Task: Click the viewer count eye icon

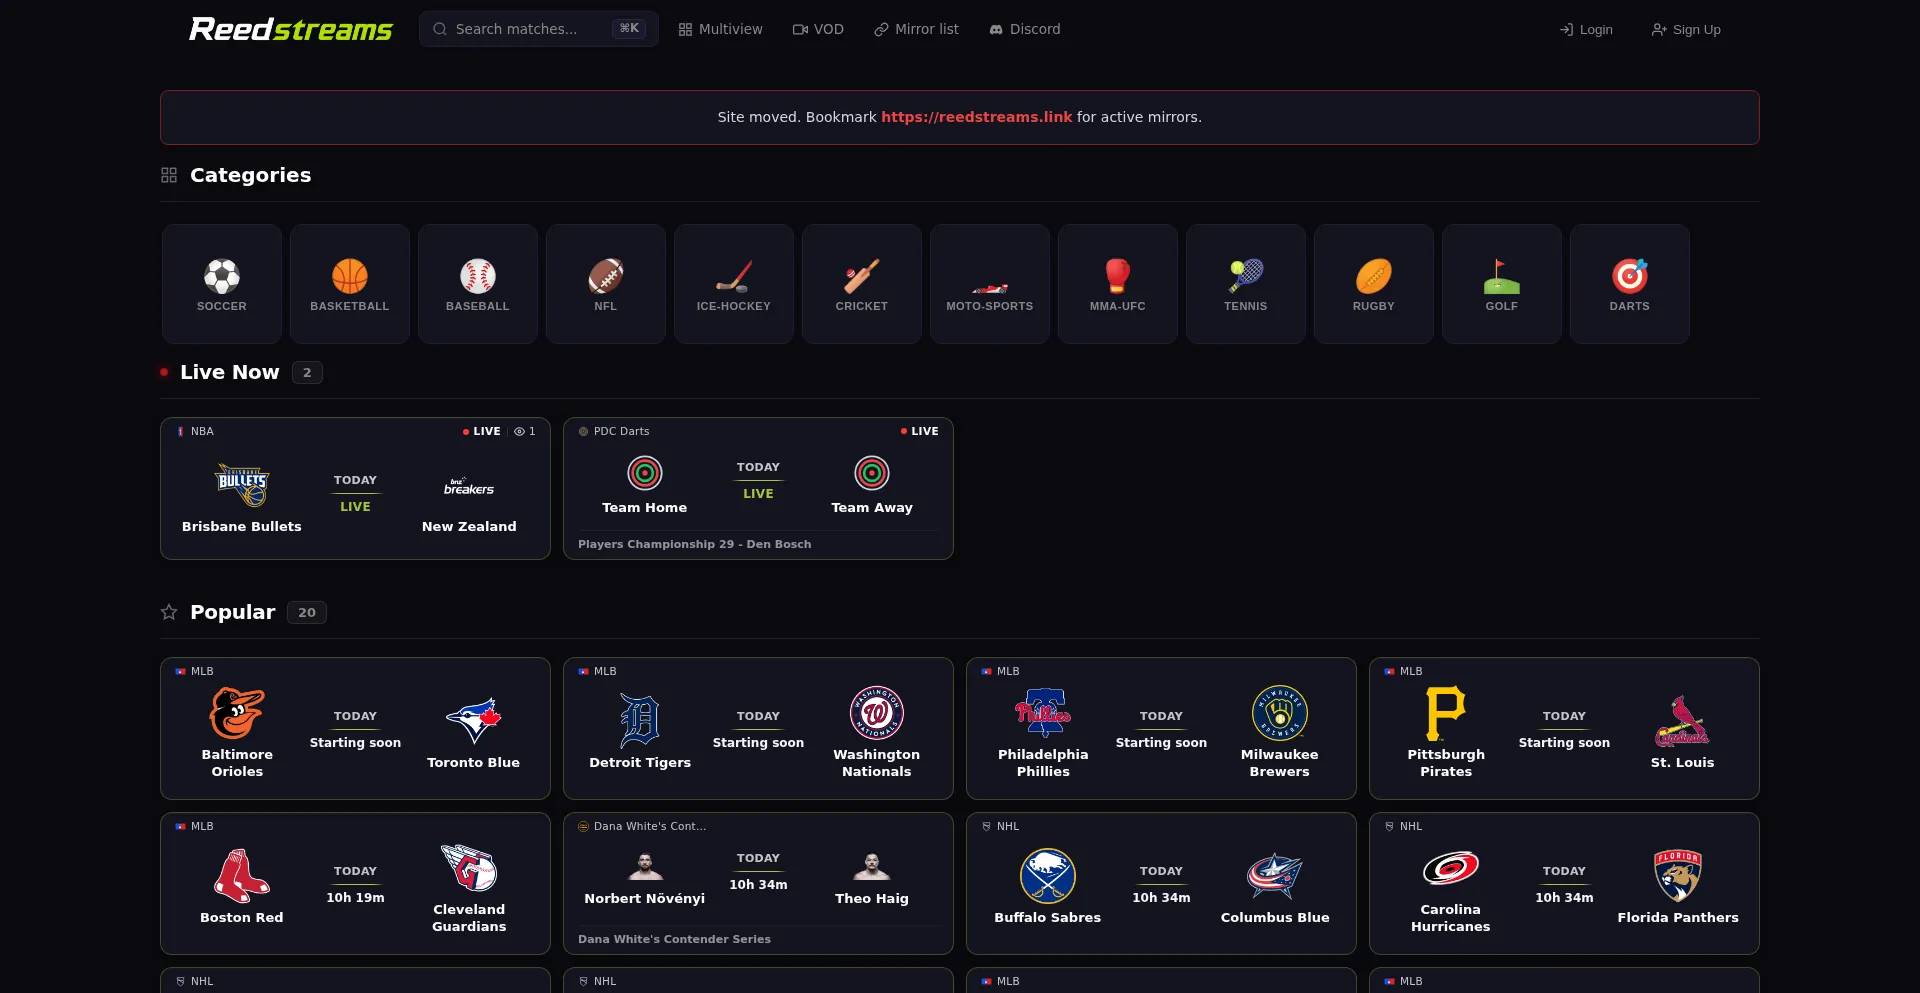Action: [519, 431]
